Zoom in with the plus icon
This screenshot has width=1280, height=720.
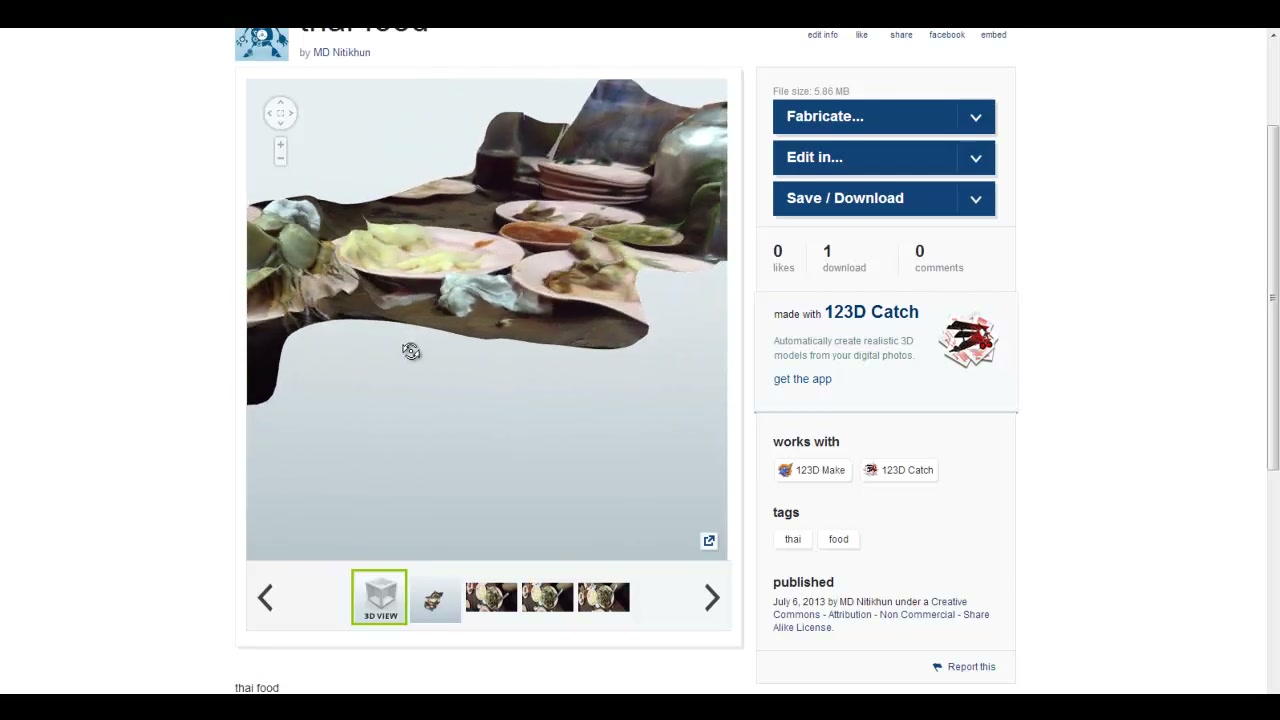click(x=280, y=145)
